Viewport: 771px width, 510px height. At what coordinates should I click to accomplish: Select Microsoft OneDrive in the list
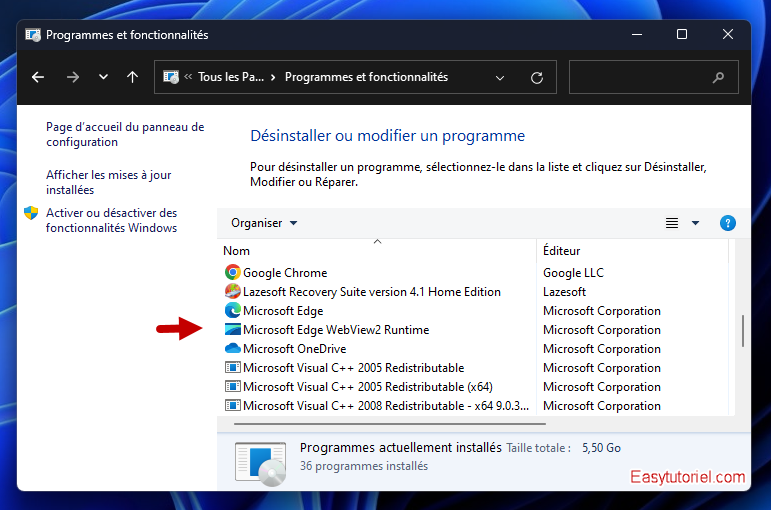(x=295, y=349)
